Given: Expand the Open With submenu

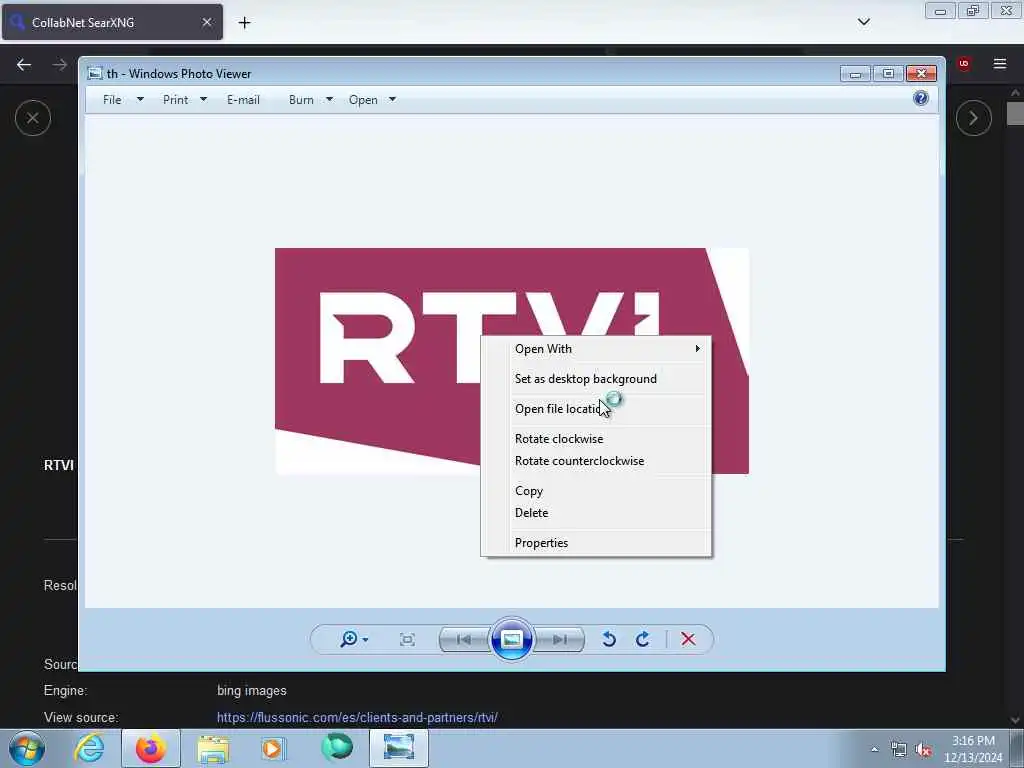Looking at the screenshot, I should click(x=596, y=349).
